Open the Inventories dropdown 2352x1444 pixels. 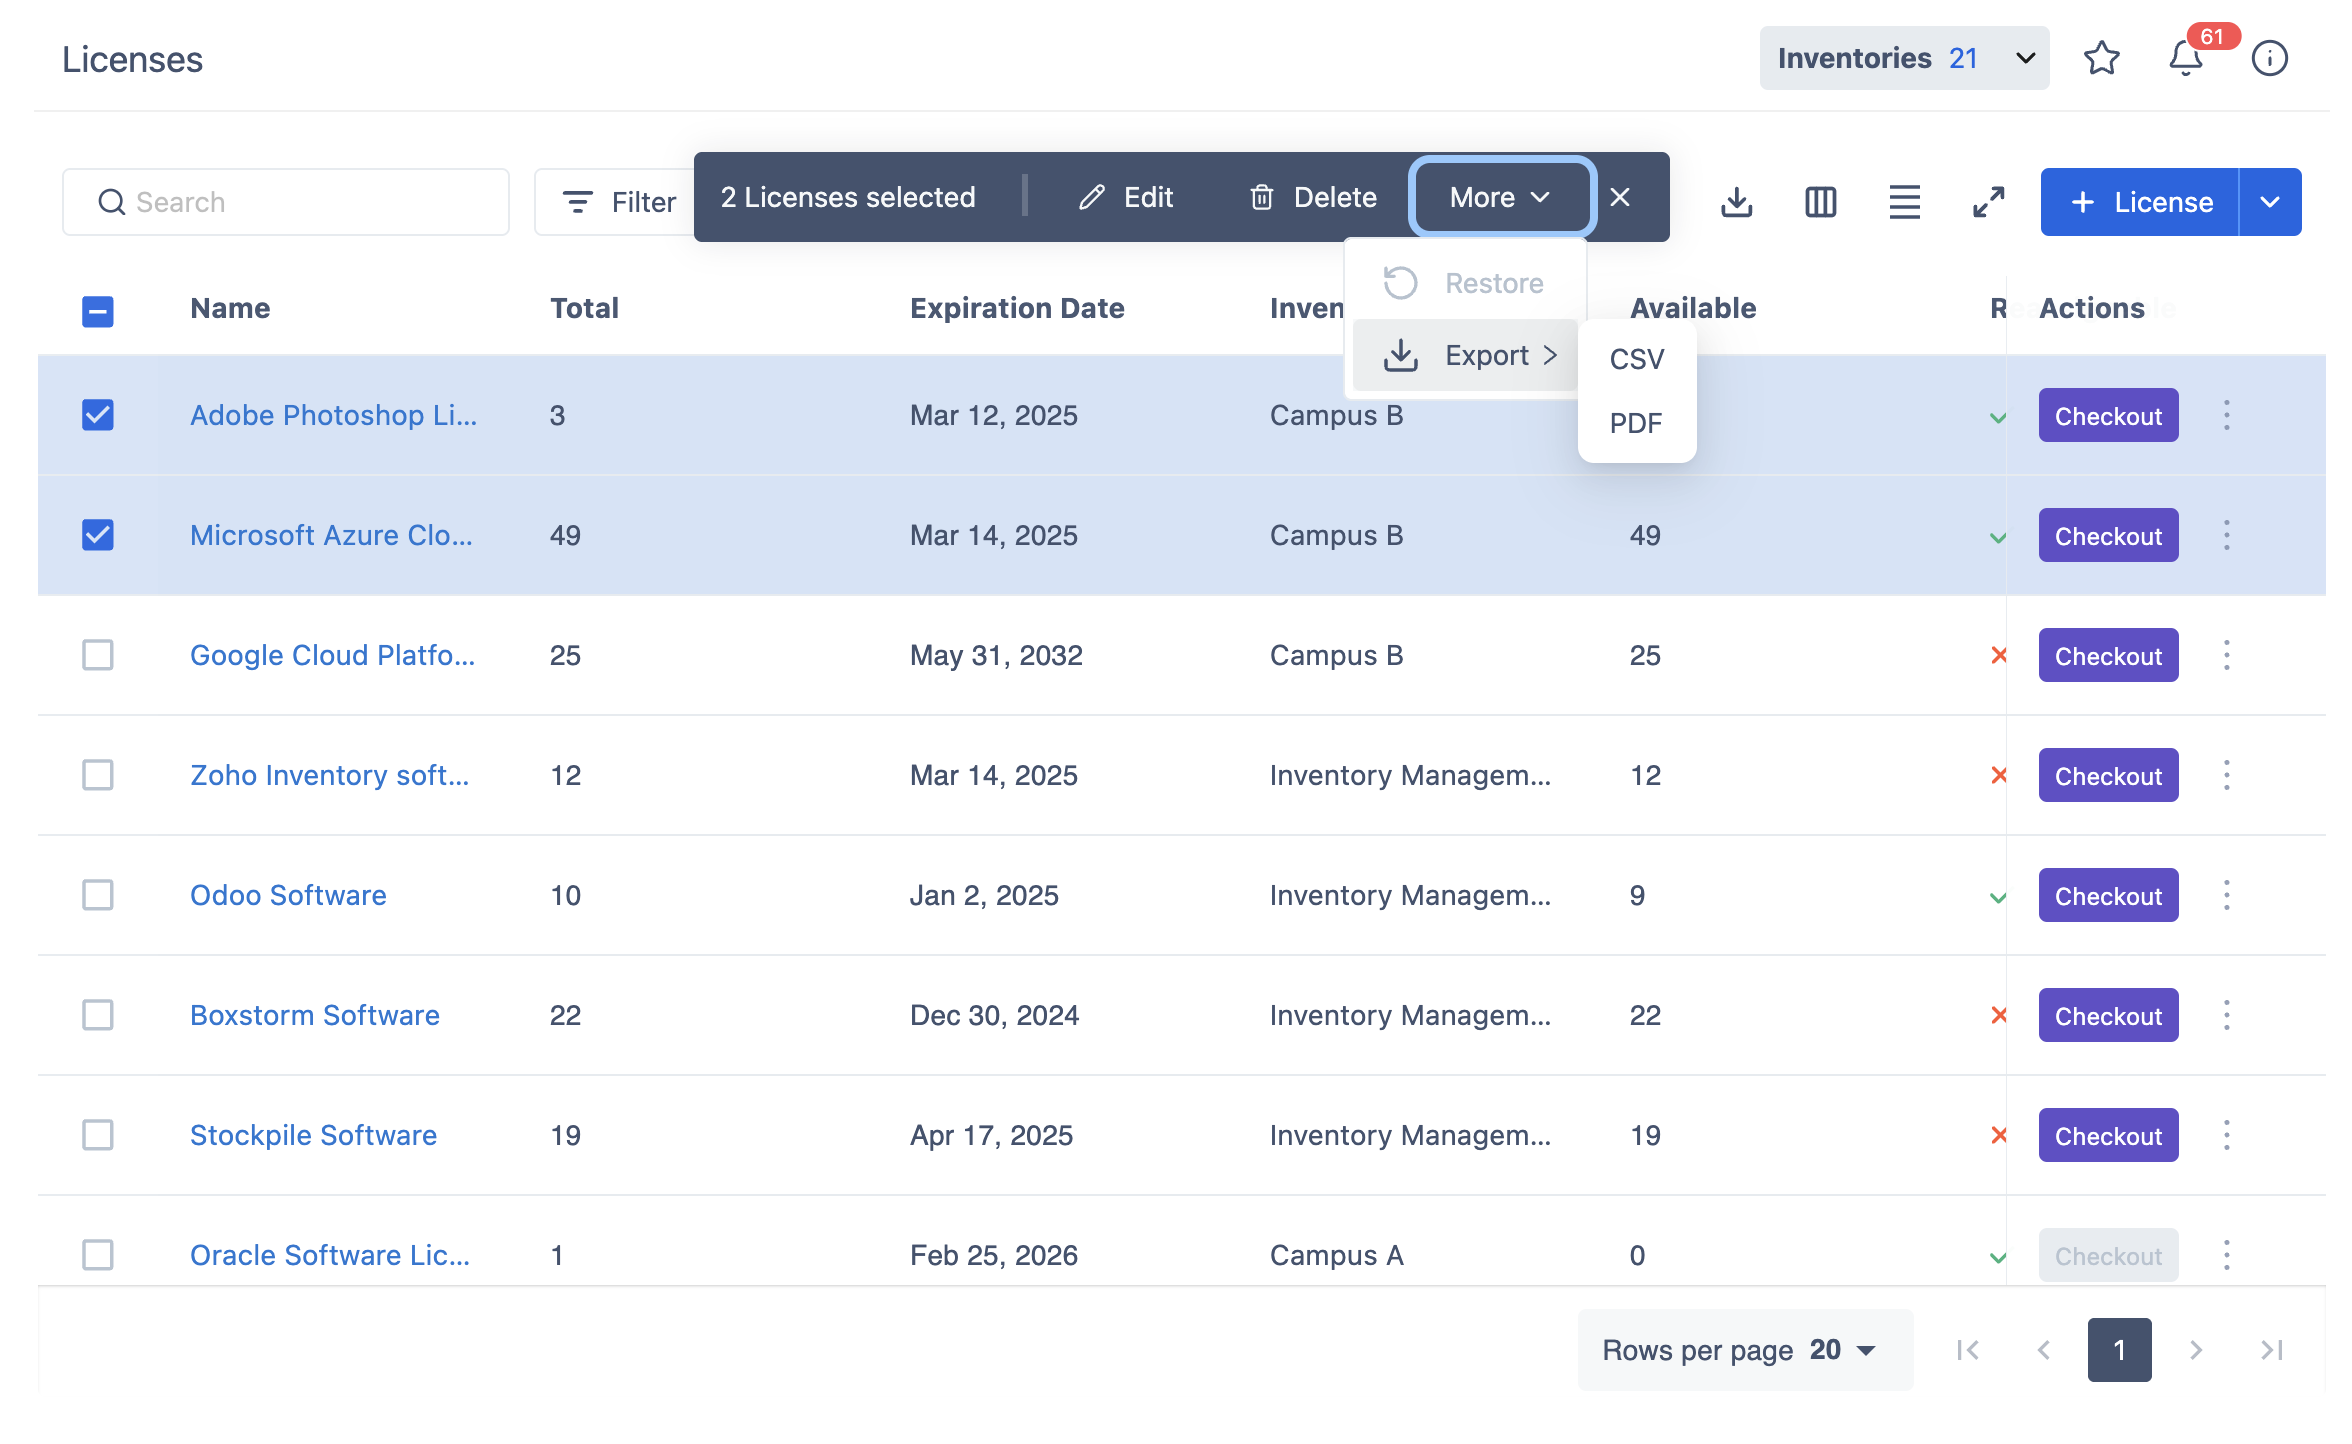coord(1904,59)
